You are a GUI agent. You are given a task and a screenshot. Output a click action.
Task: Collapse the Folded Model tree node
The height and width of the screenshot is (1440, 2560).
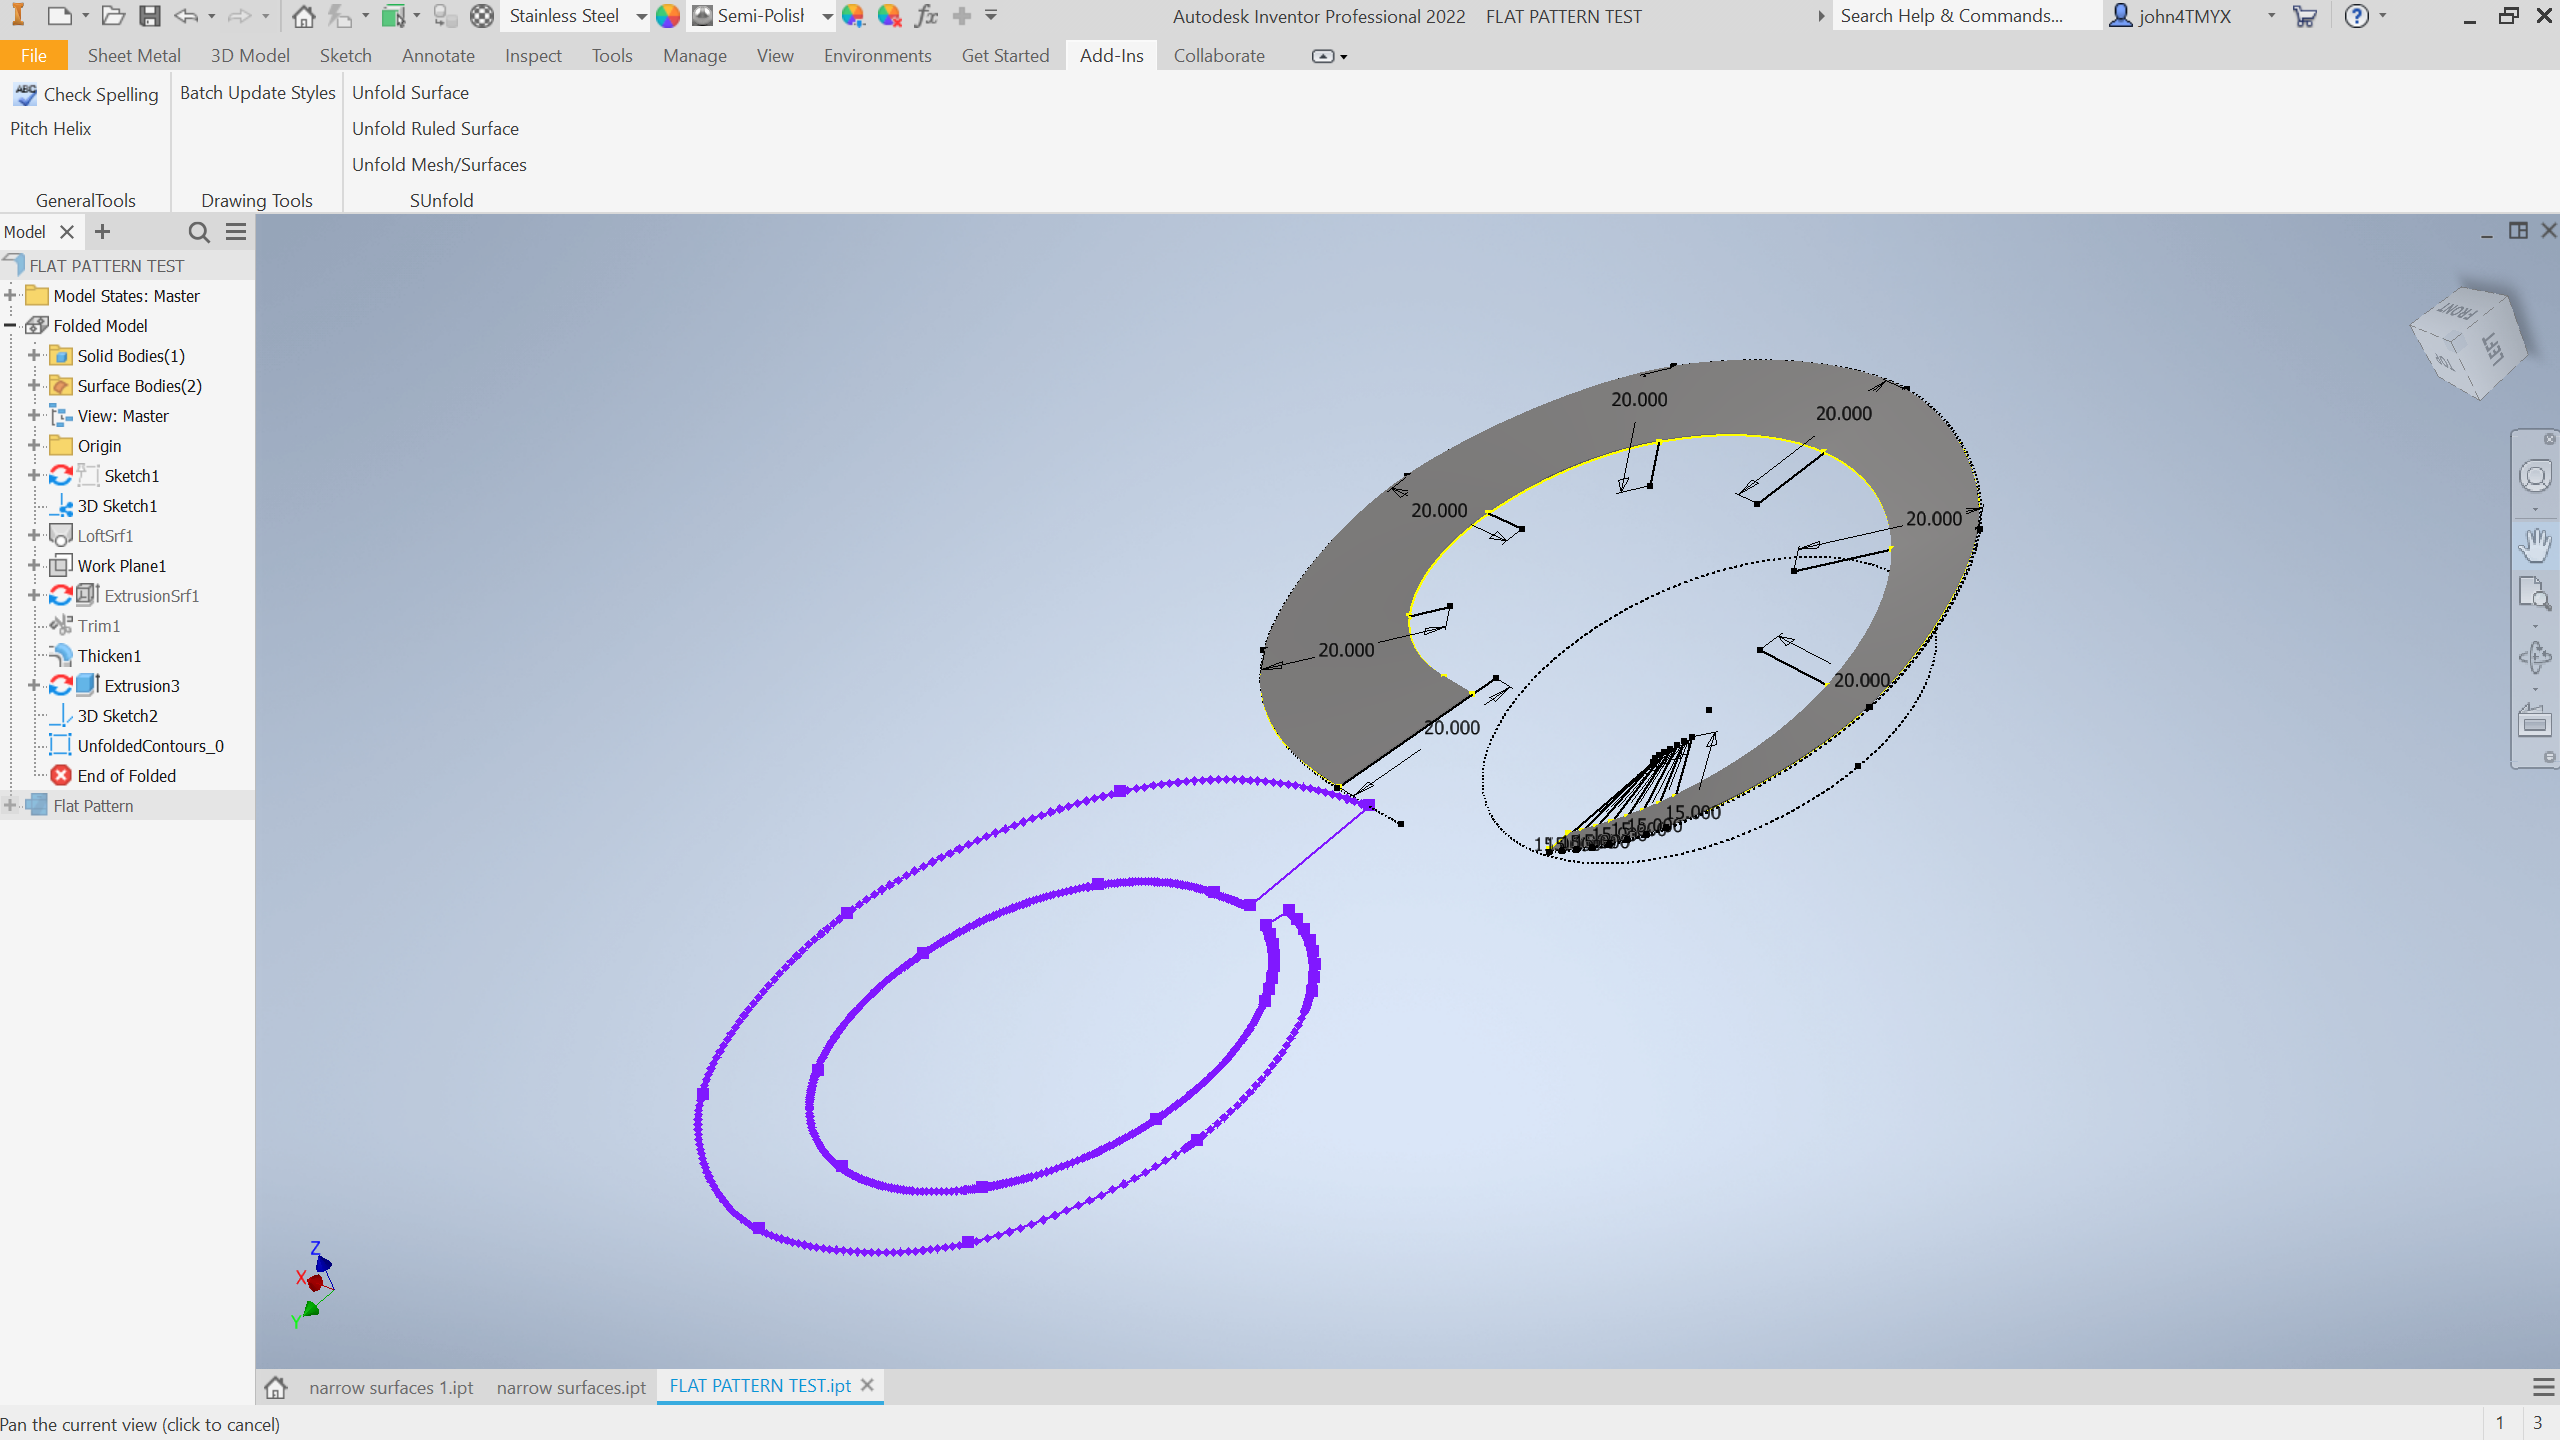pyautogui.click(x=10, y=326)
